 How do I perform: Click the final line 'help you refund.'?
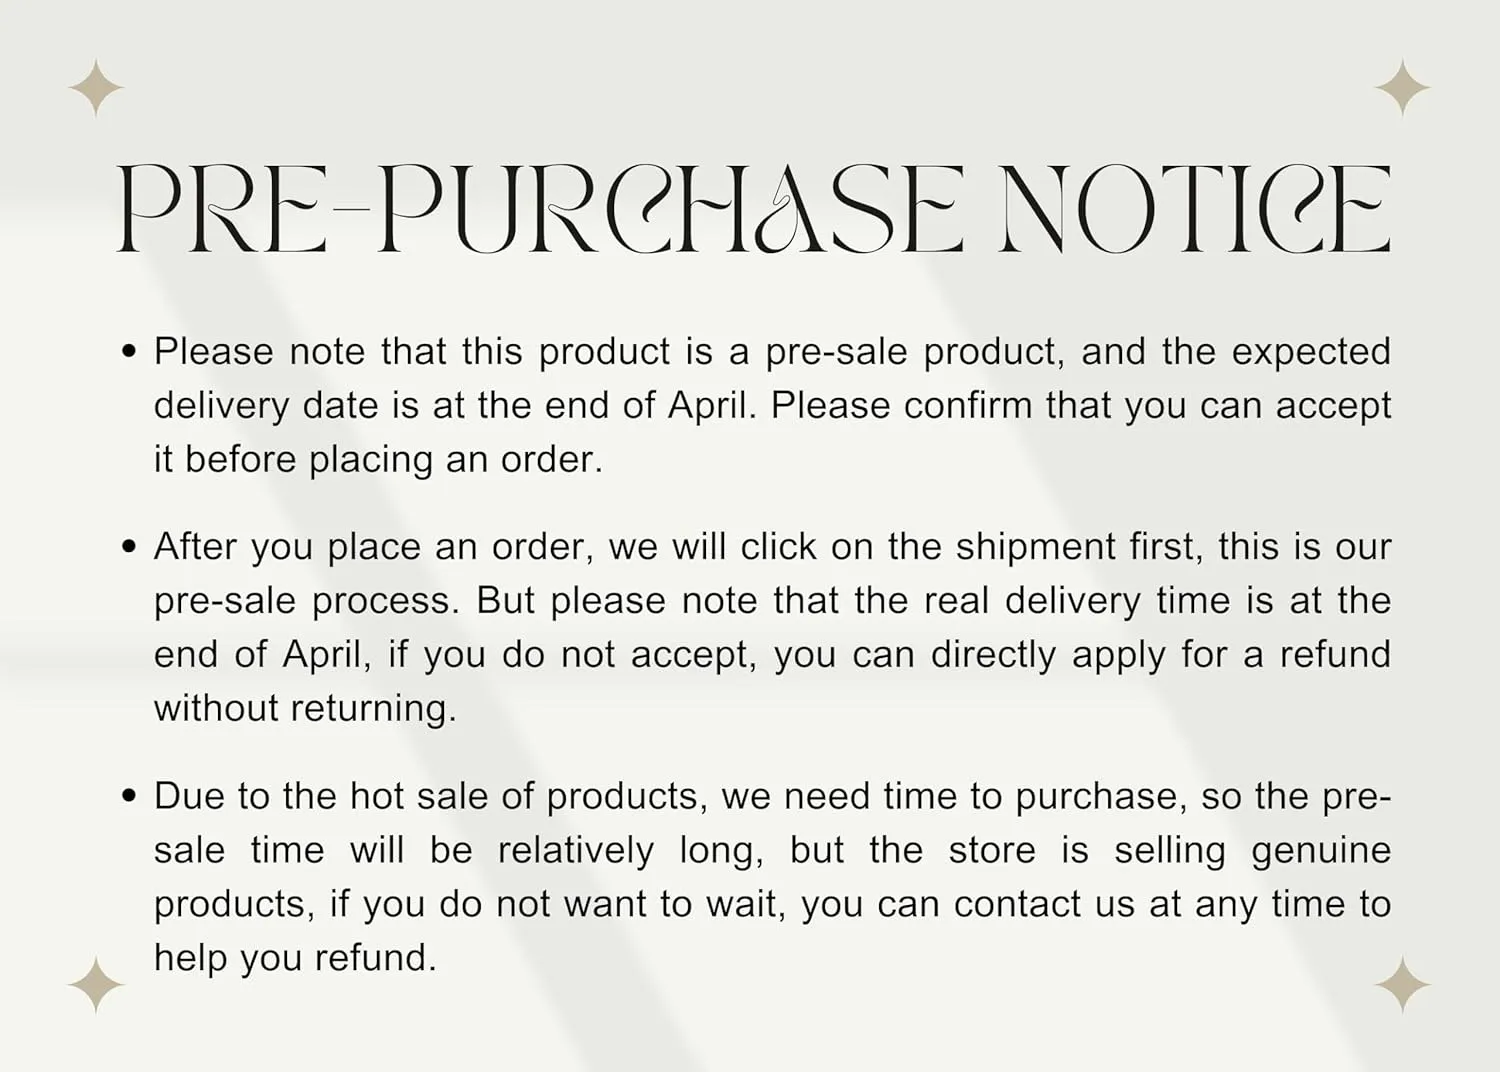click(x=295, y=958)
